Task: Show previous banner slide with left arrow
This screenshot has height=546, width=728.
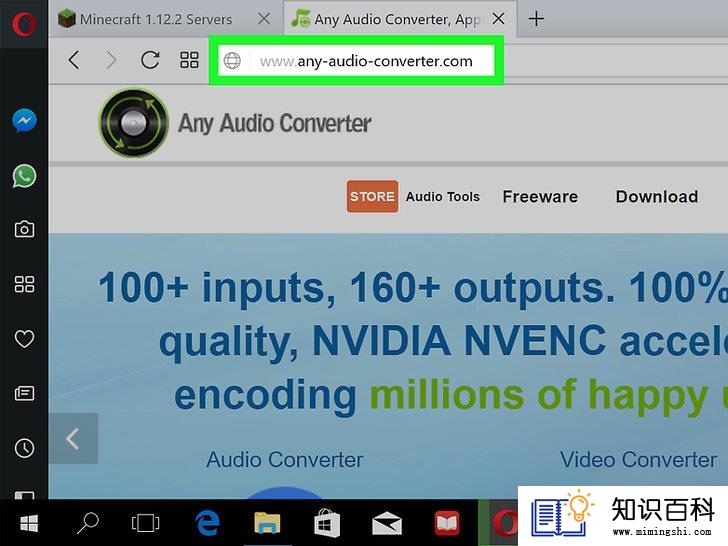Action: [73, 439]
